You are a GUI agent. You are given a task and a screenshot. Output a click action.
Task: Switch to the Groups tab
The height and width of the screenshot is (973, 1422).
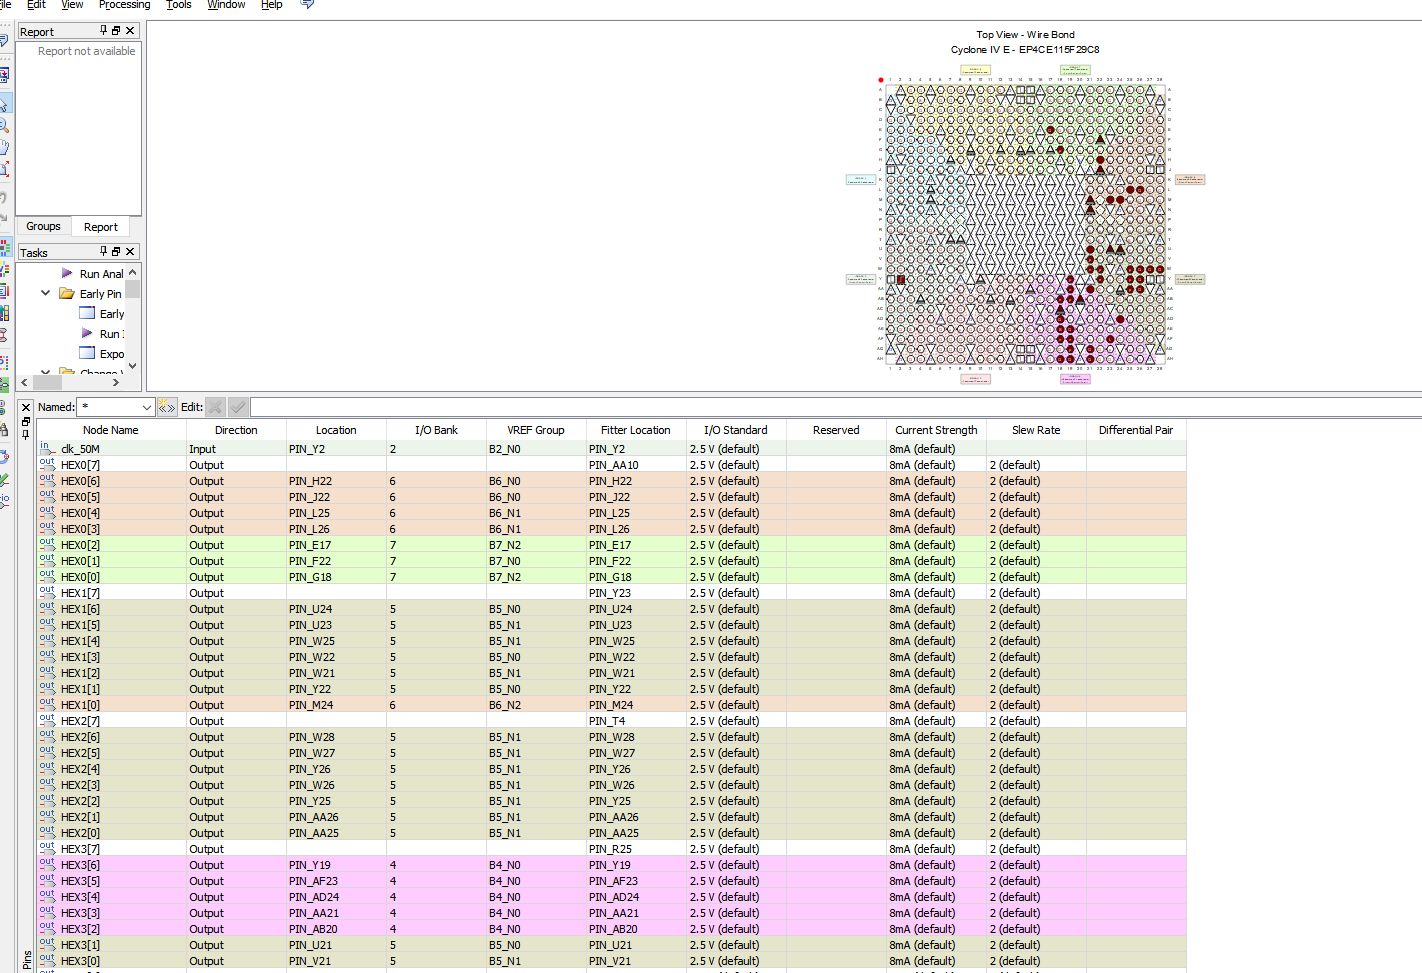click(43, 227)
